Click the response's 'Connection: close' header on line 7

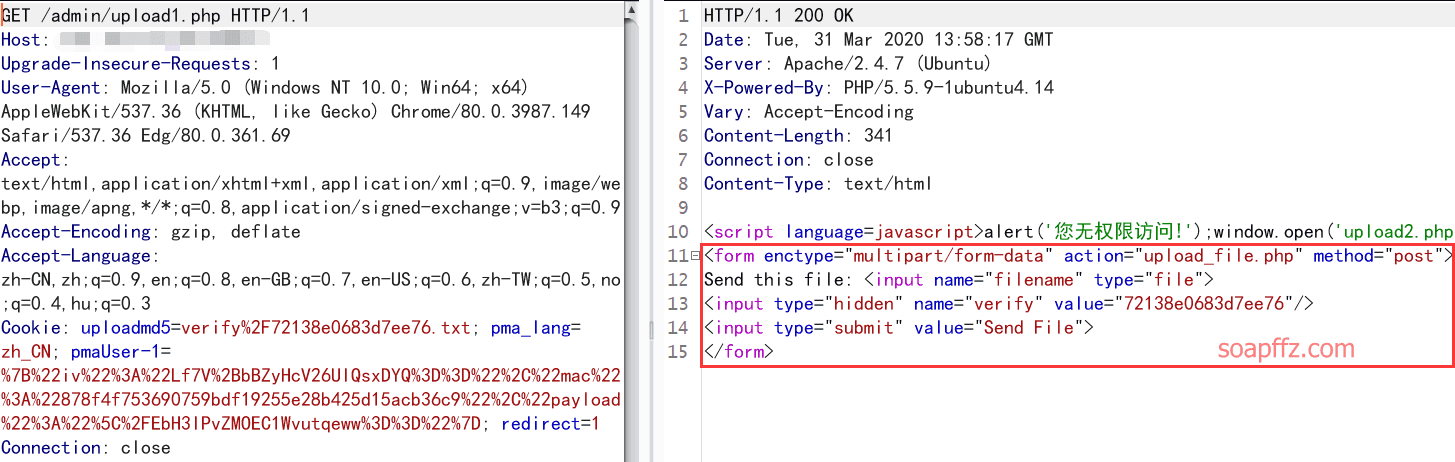789,160
